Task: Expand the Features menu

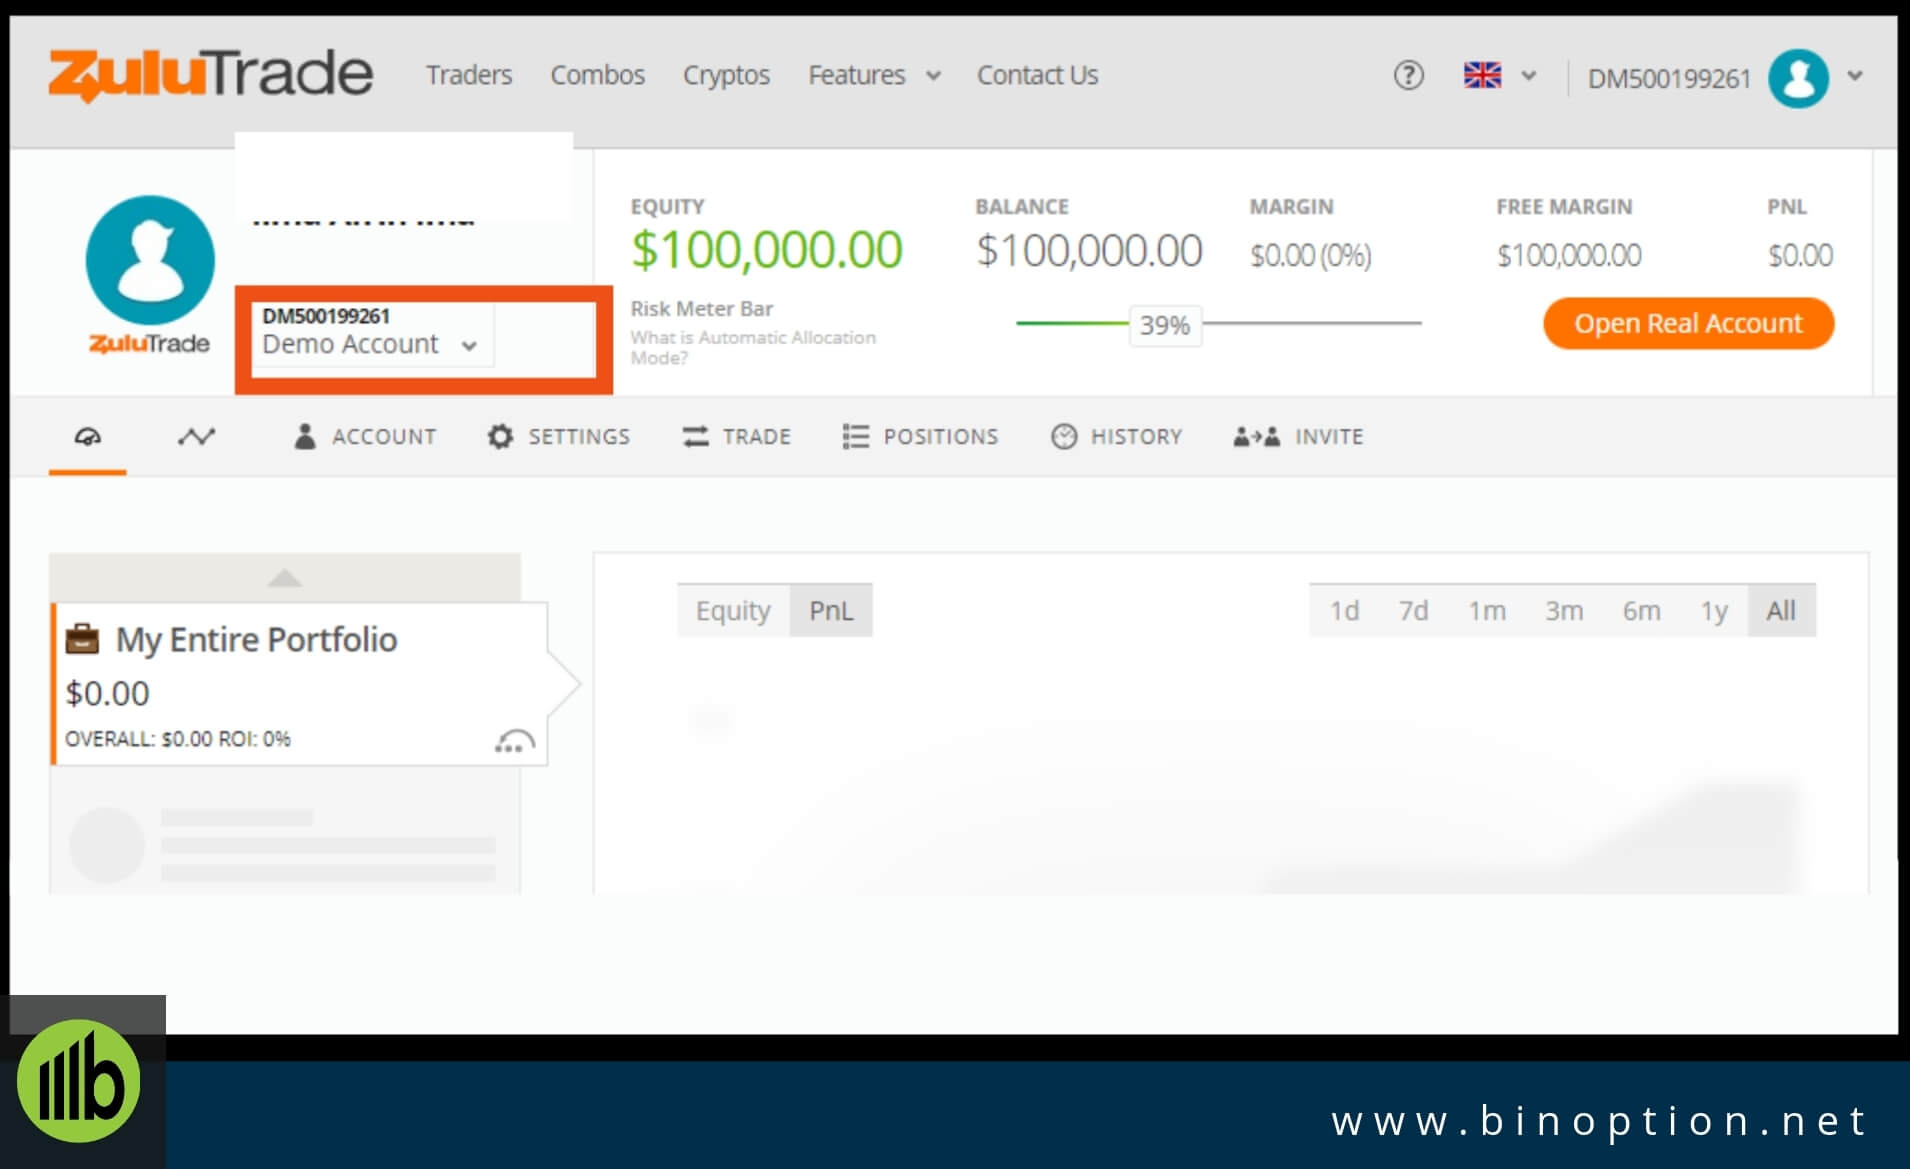Action: tap(873, 76)
